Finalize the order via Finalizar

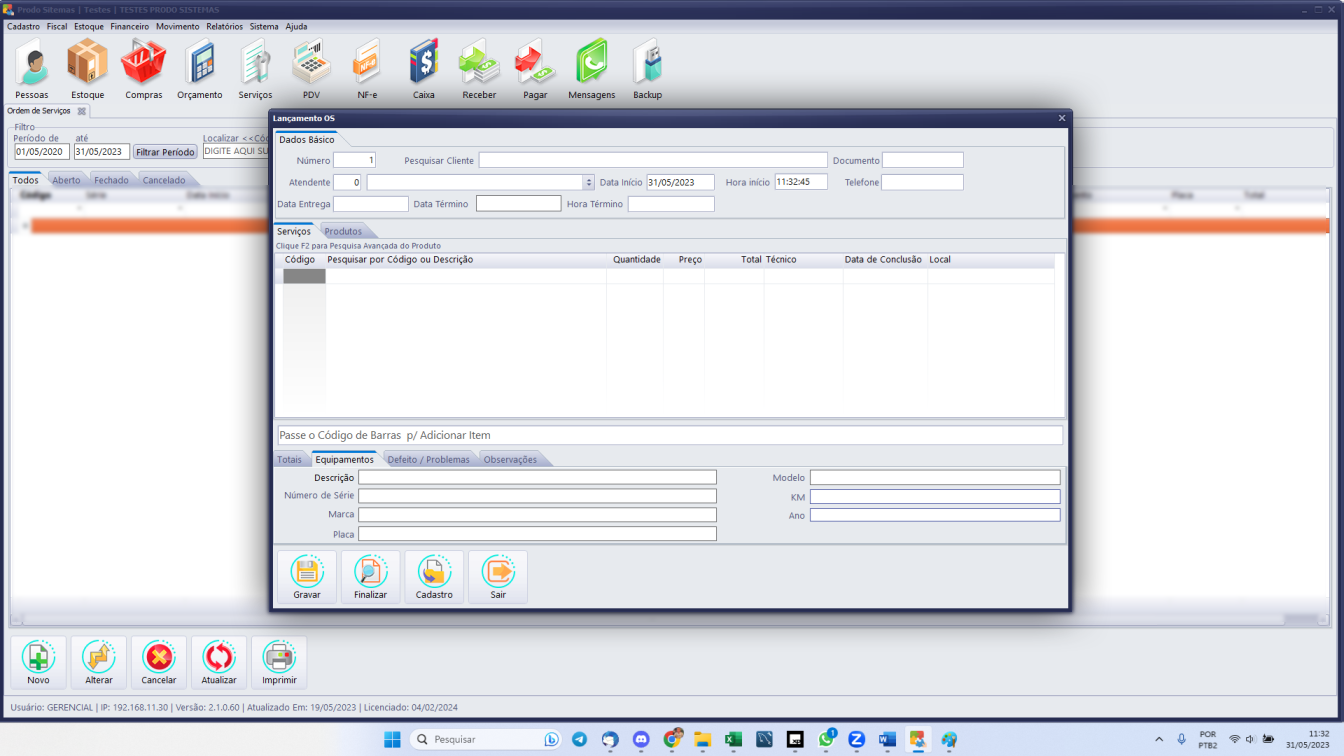pos(370,576)
